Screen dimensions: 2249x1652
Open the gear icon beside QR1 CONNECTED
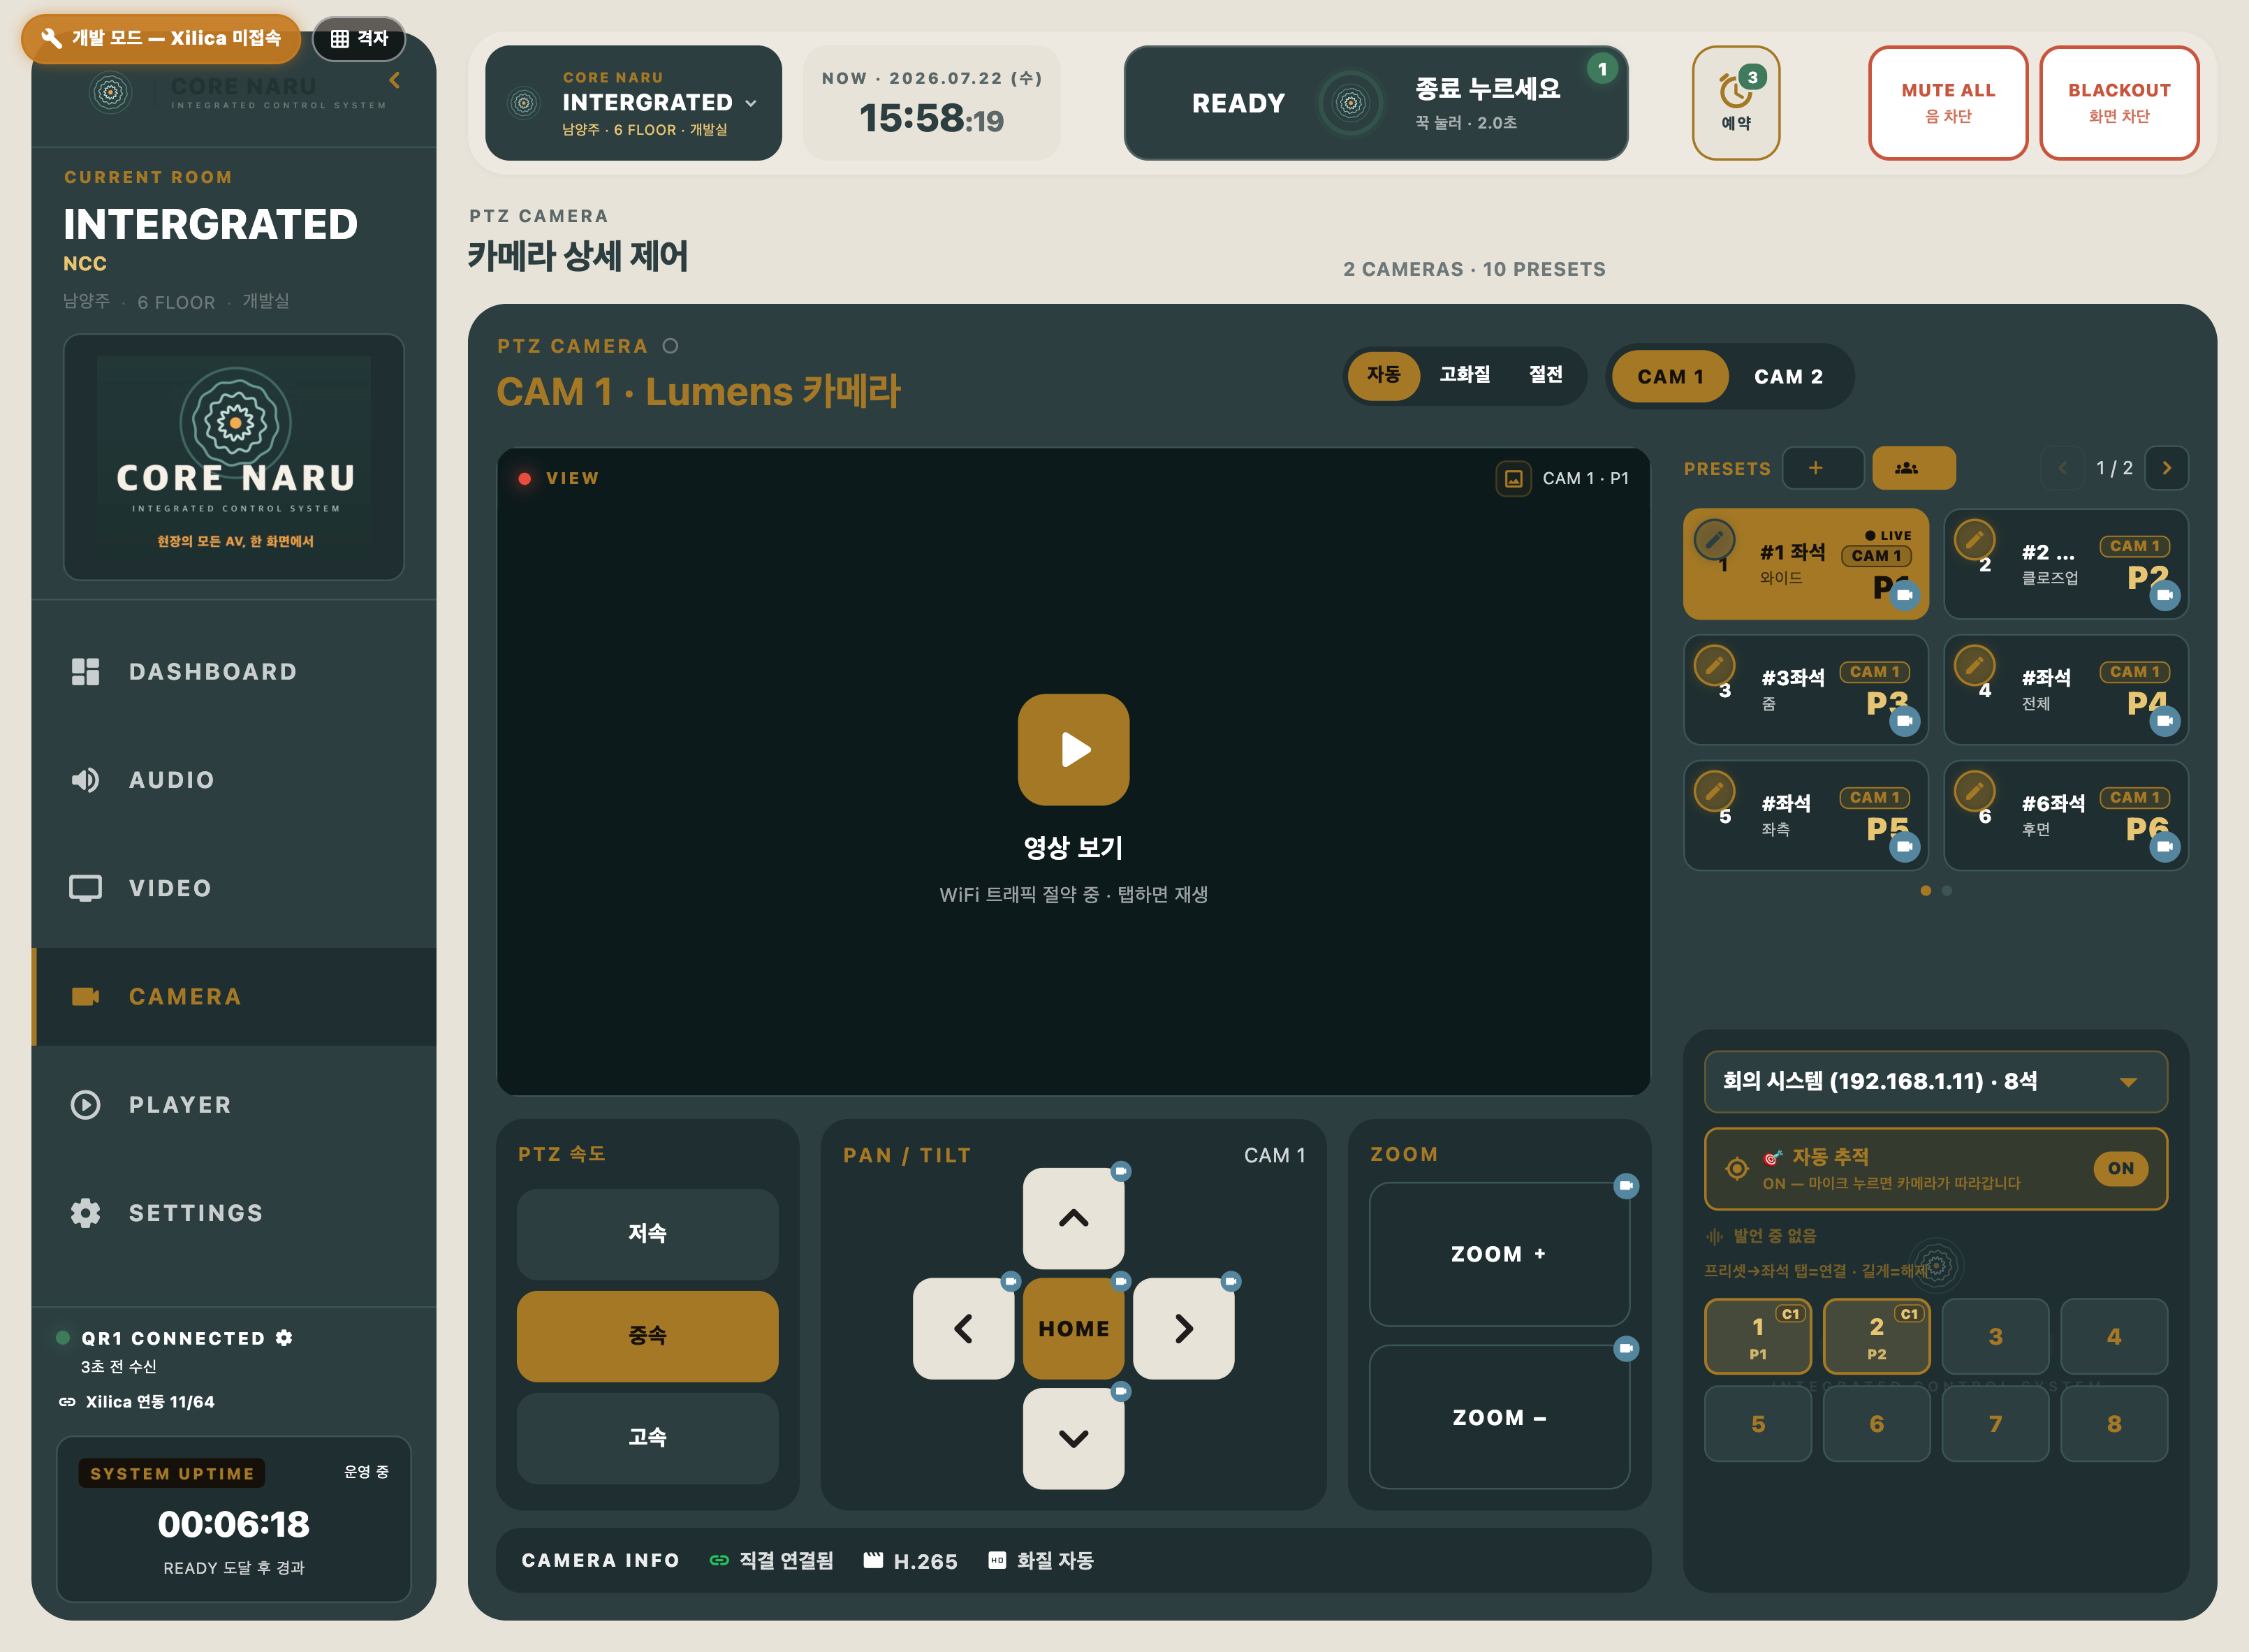click(284, 1338)
